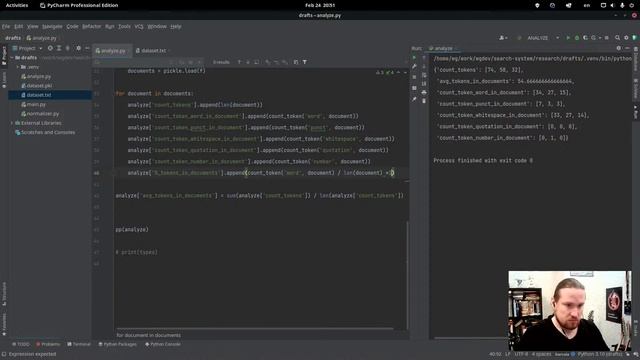Open Run panel settings gear

[x=619, y=48]
